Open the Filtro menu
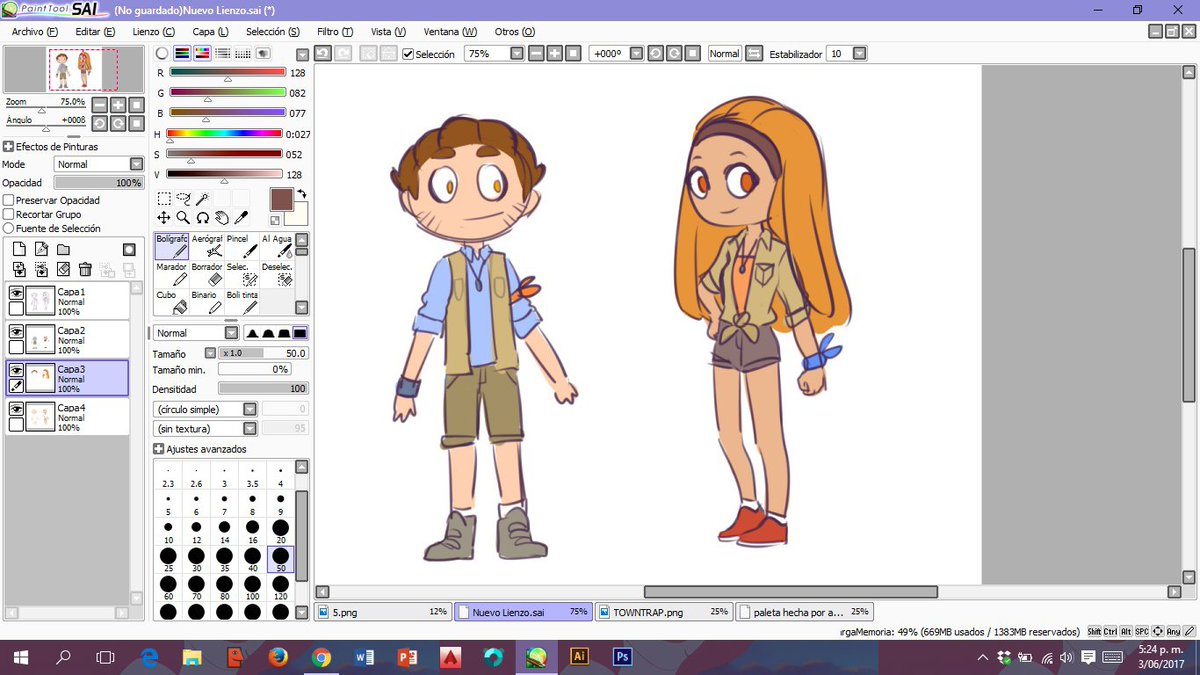1200x675 pixels. [333, 32]
